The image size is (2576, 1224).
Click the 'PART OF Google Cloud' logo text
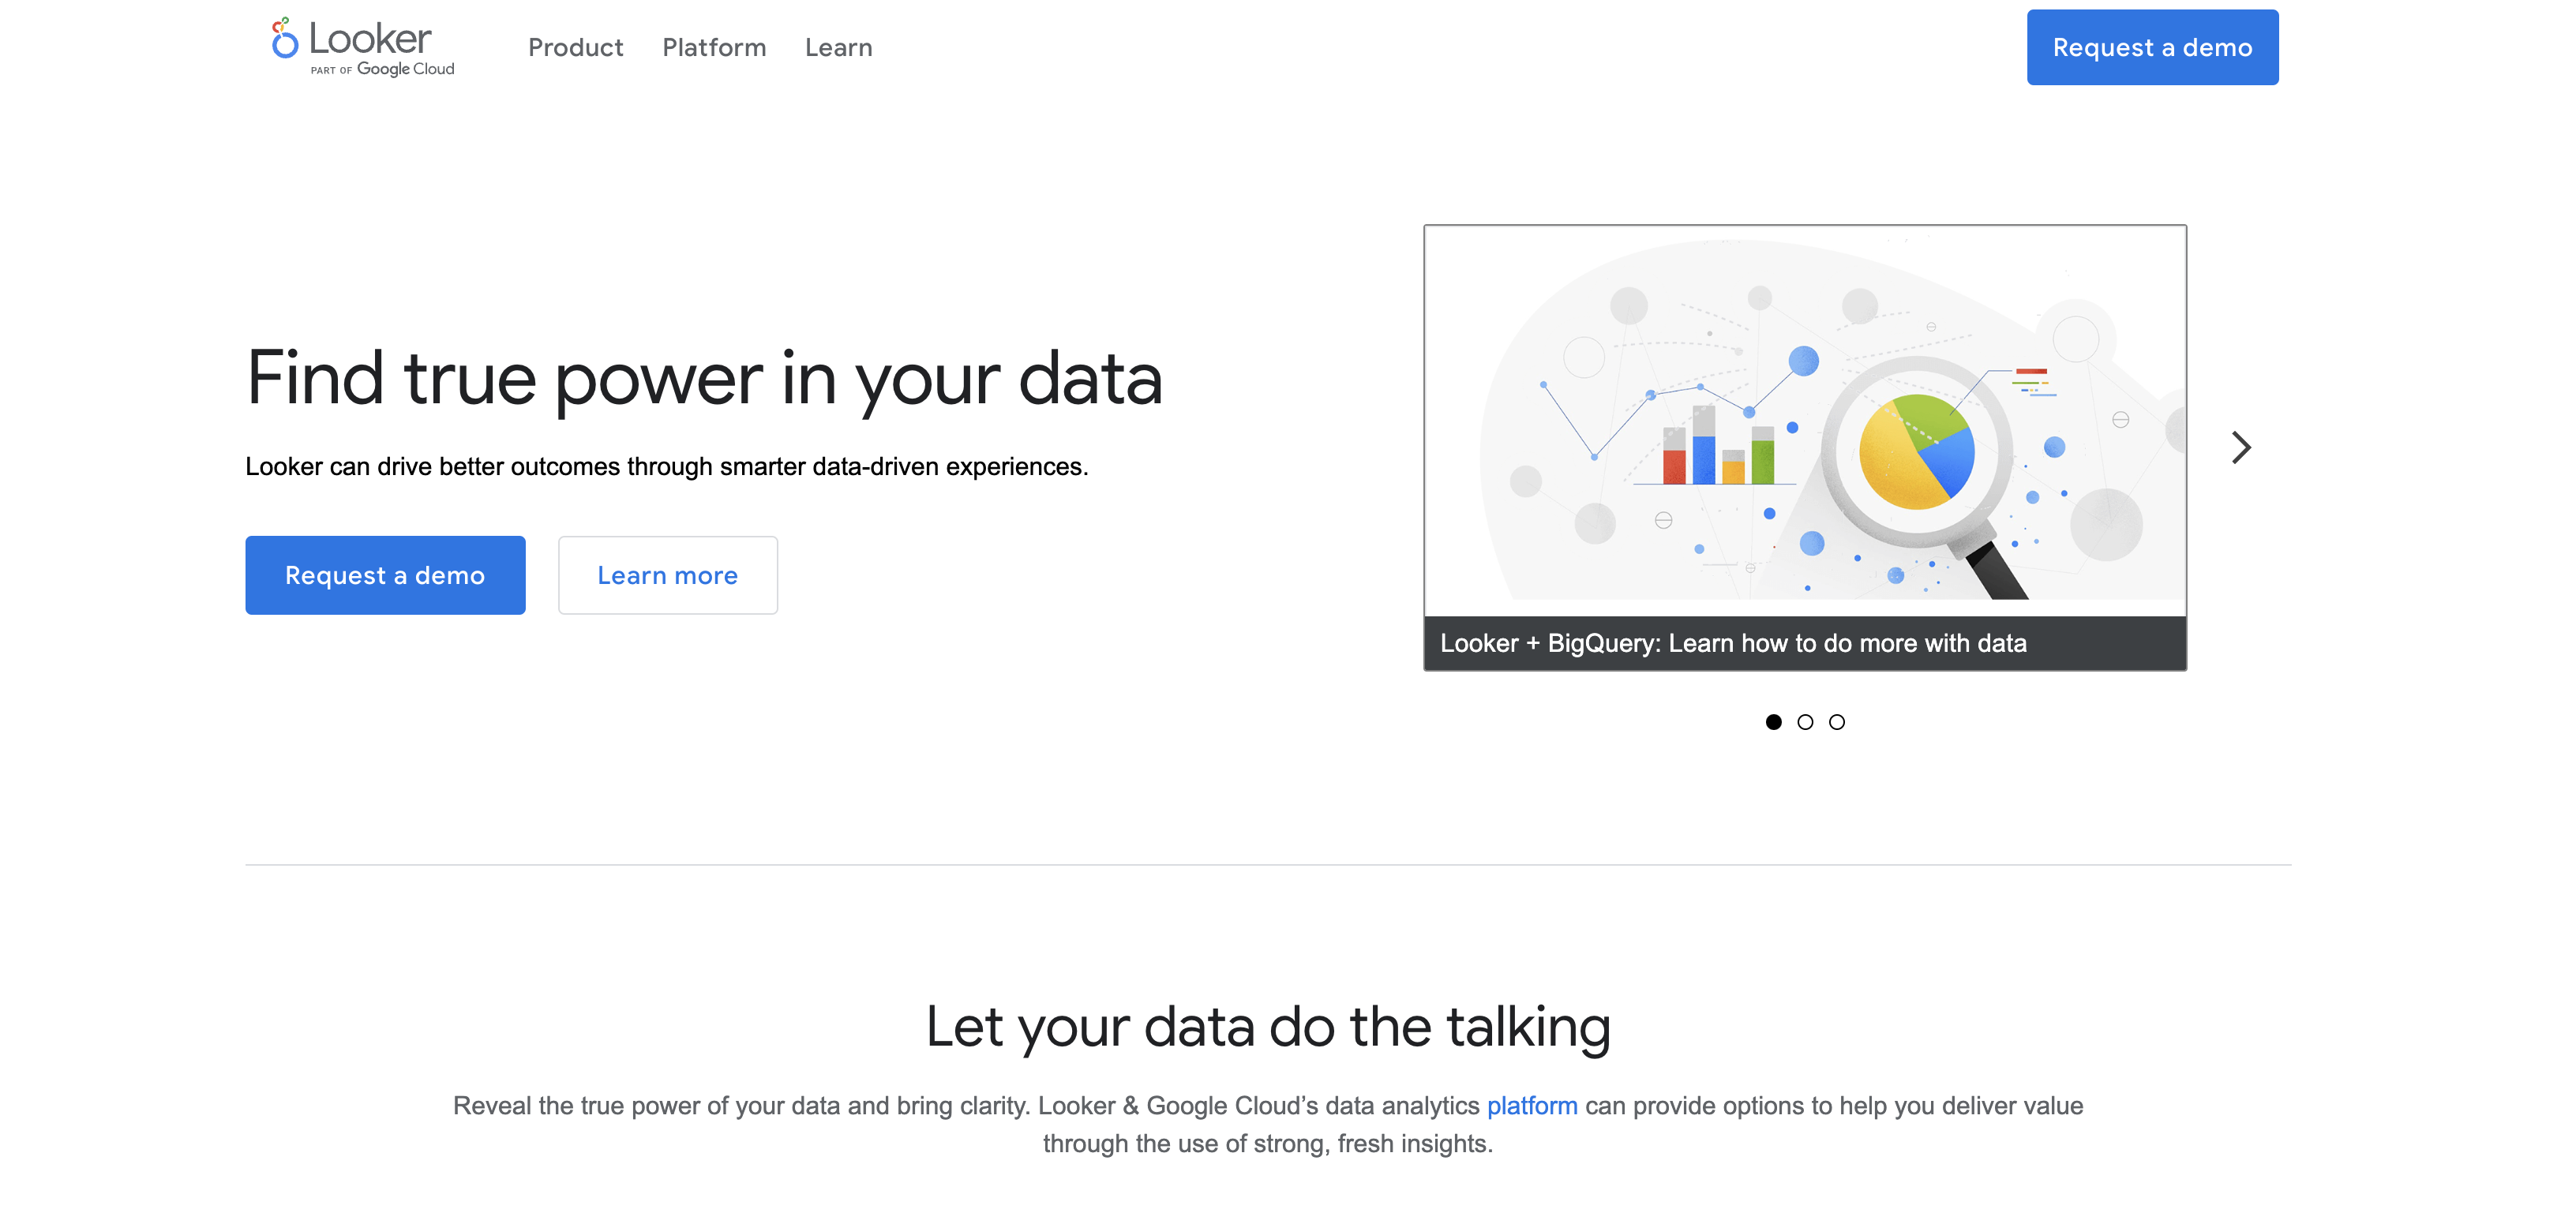(382, 69)
